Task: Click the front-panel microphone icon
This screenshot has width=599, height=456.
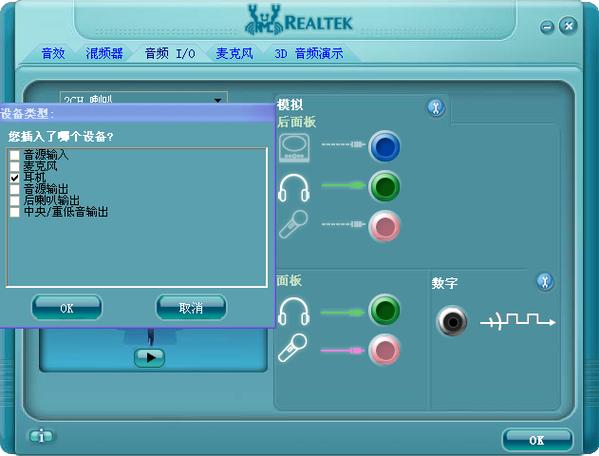Action: click(x=293, y=348)
